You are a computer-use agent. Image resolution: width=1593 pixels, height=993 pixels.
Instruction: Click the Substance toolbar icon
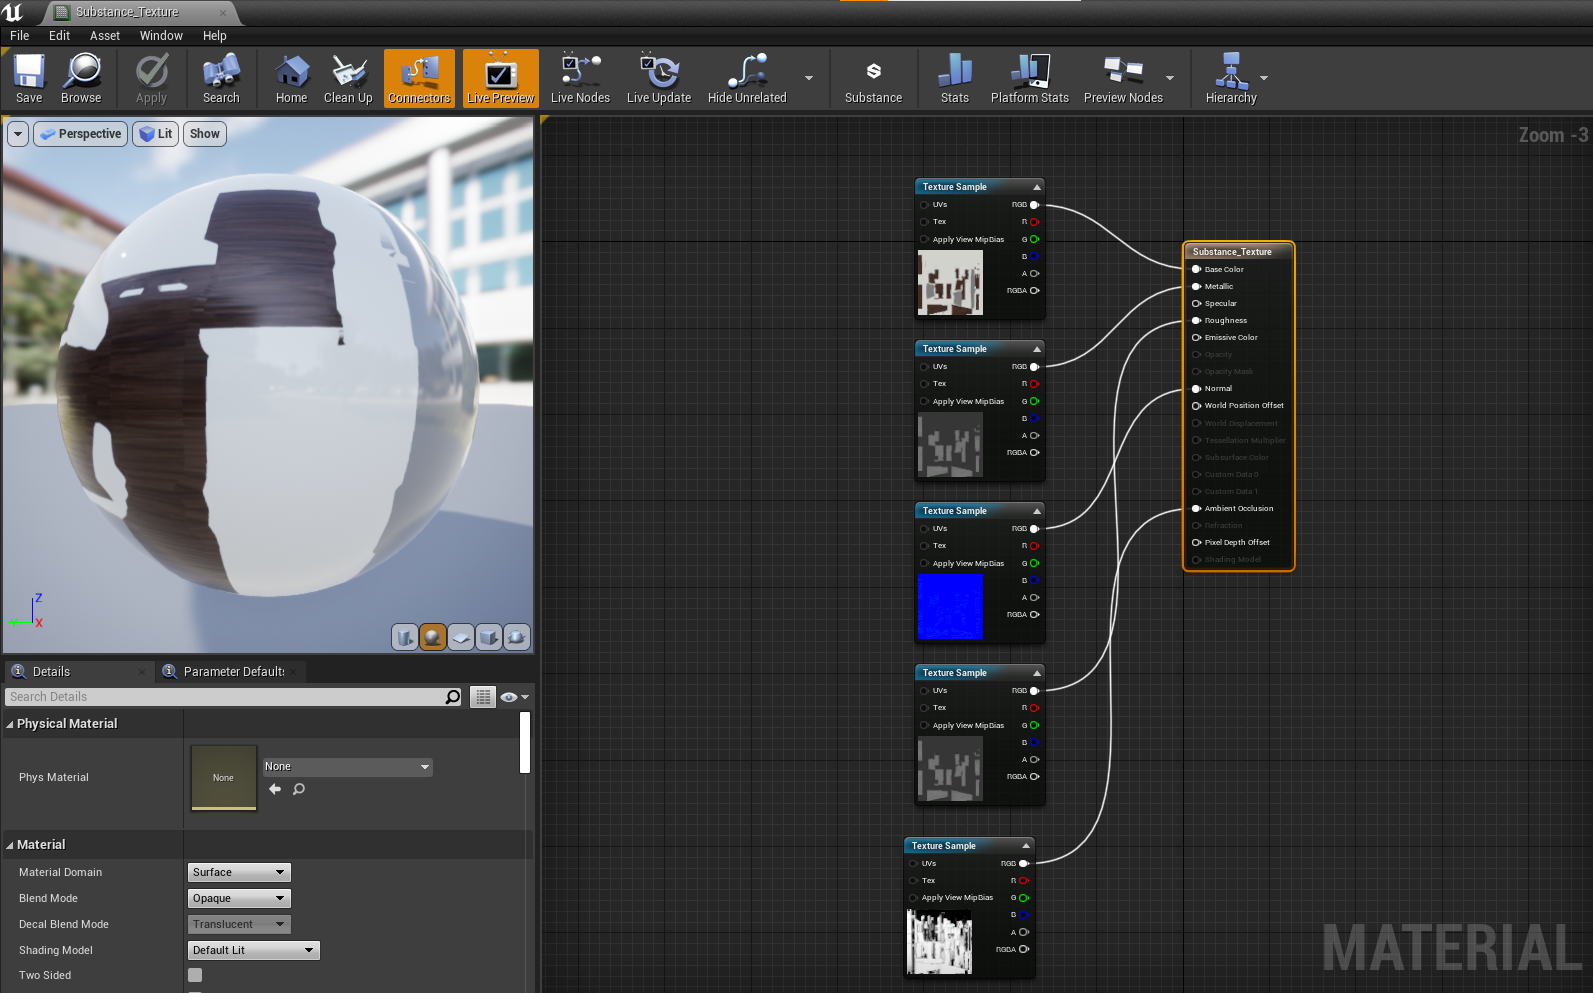873,79
